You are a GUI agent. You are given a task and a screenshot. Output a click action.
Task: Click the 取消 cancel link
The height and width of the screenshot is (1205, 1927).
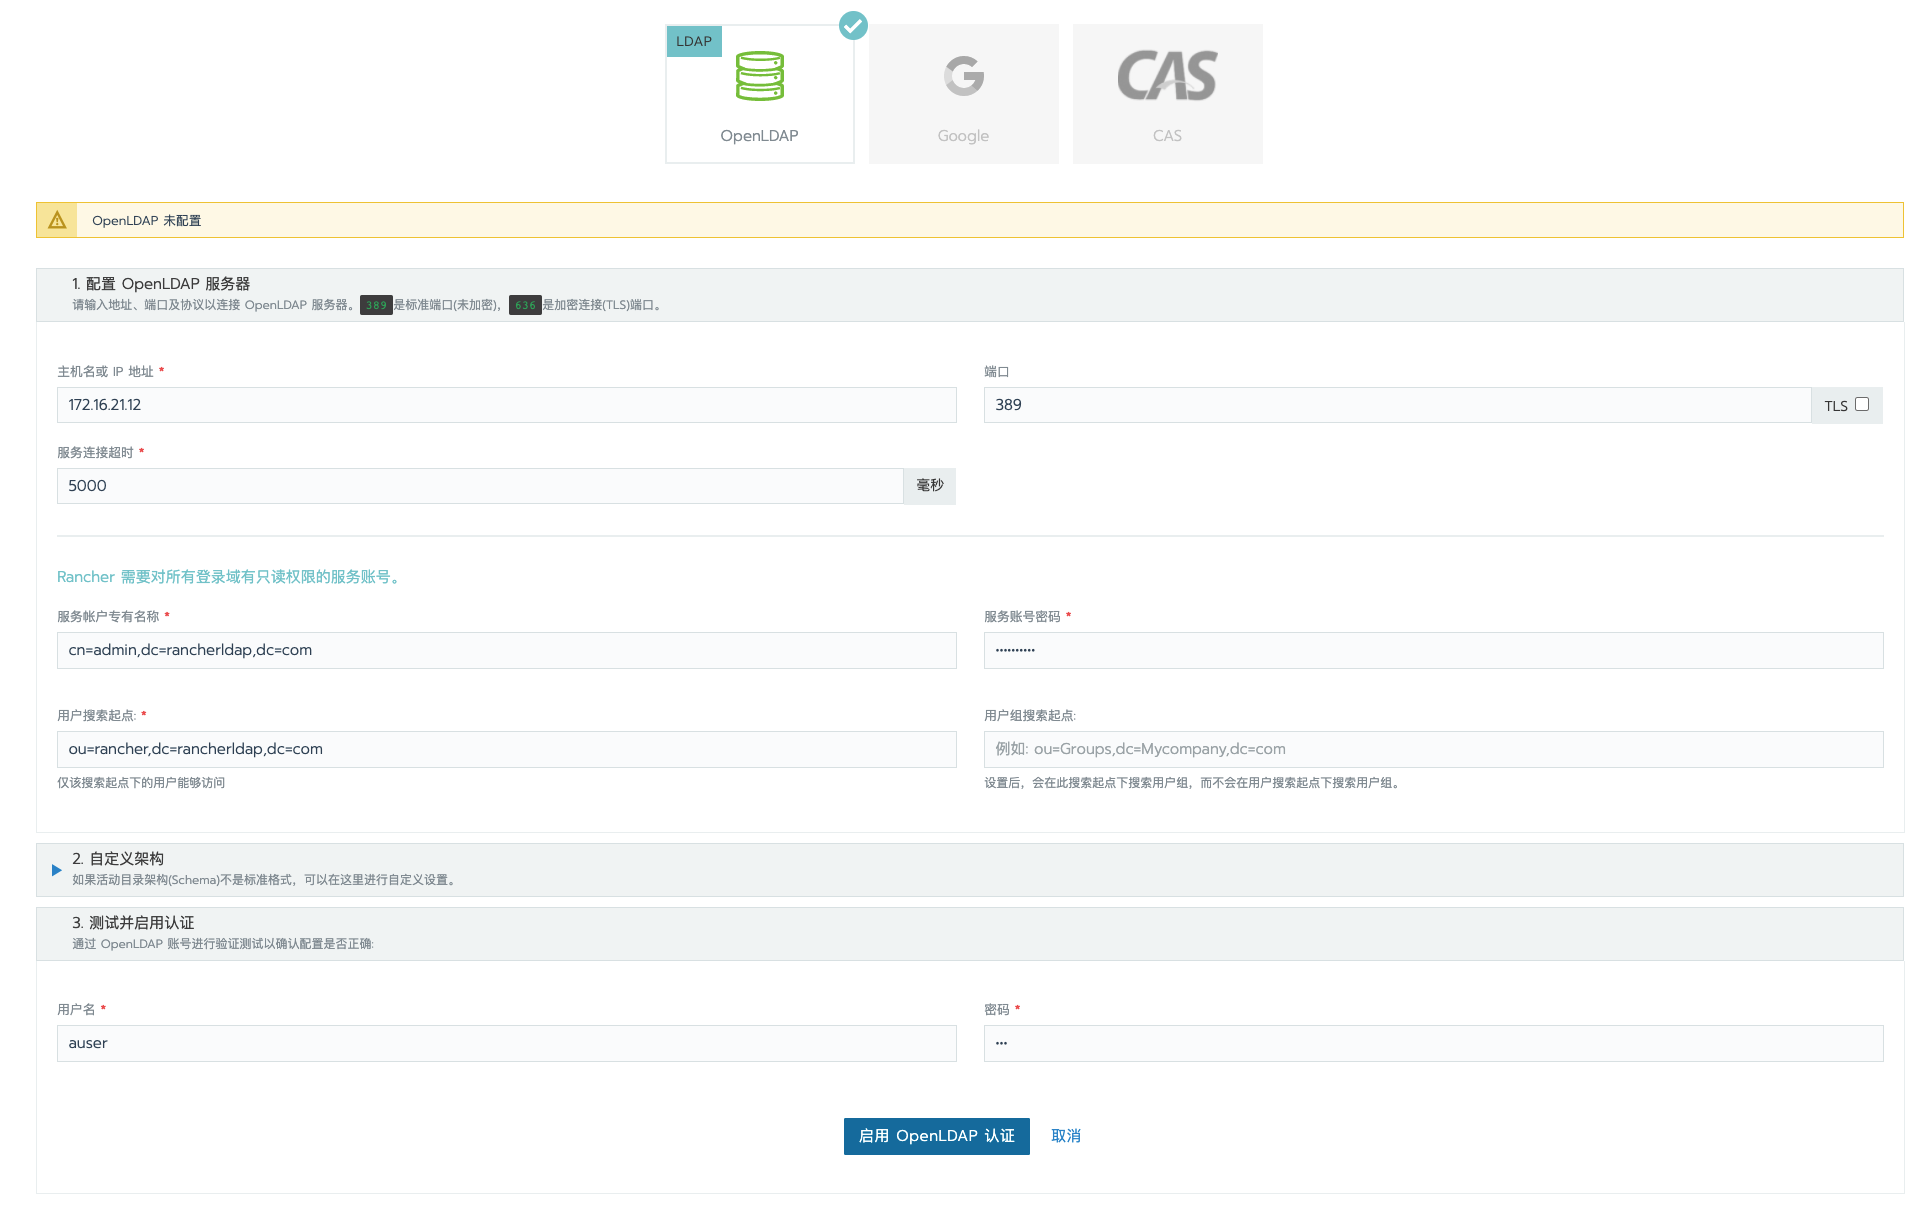coord(1066,1136)
